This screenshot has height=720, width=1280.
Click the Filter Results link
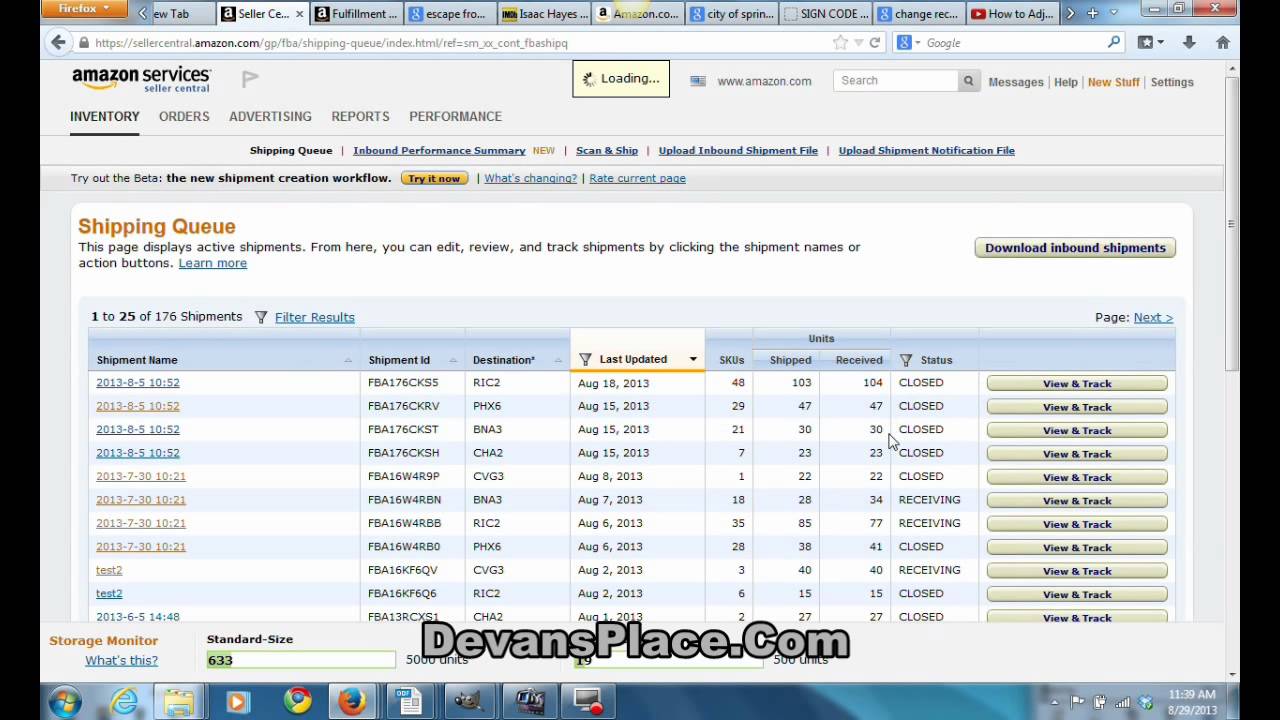click(x=315, y=317)
